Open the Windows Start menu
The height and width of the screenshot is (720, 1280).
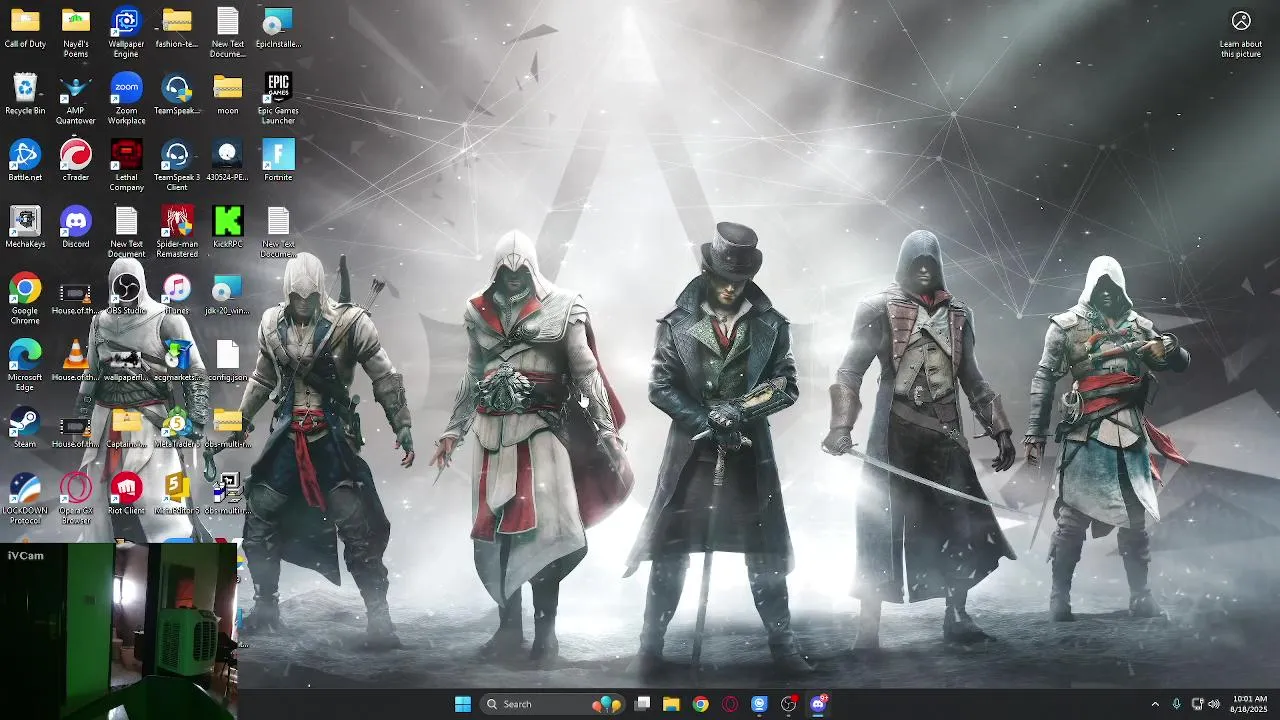[463, 704]
